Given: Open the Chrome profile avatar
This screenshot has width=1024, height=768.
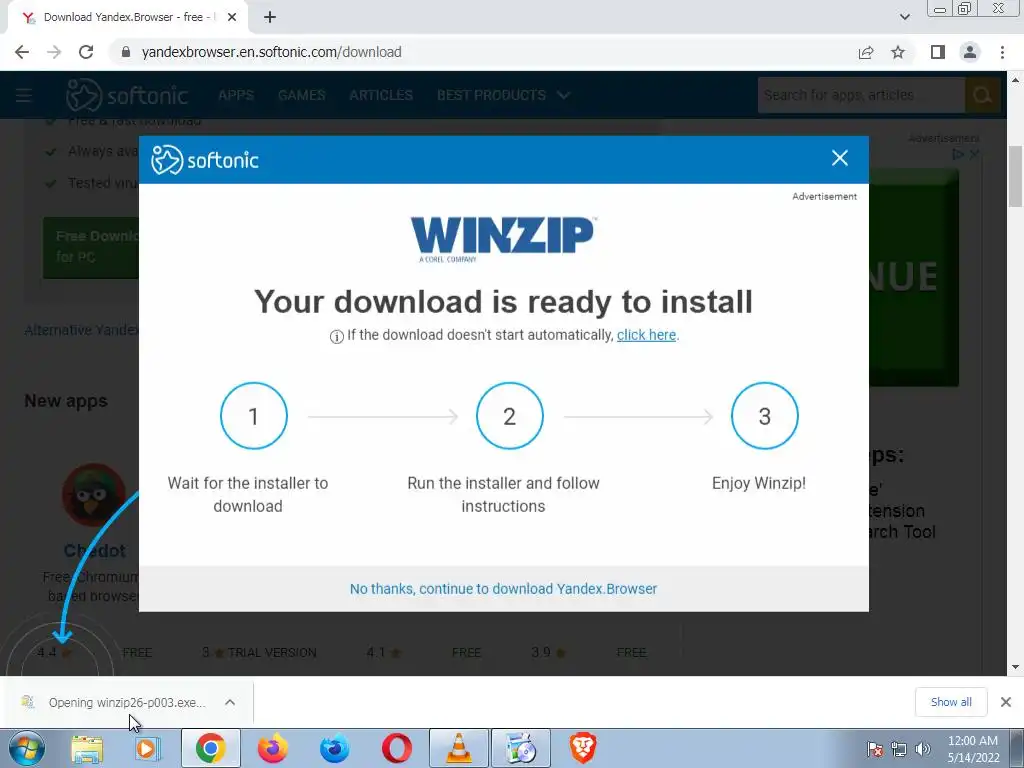Looking at the screenshot, I should point(970,52).
